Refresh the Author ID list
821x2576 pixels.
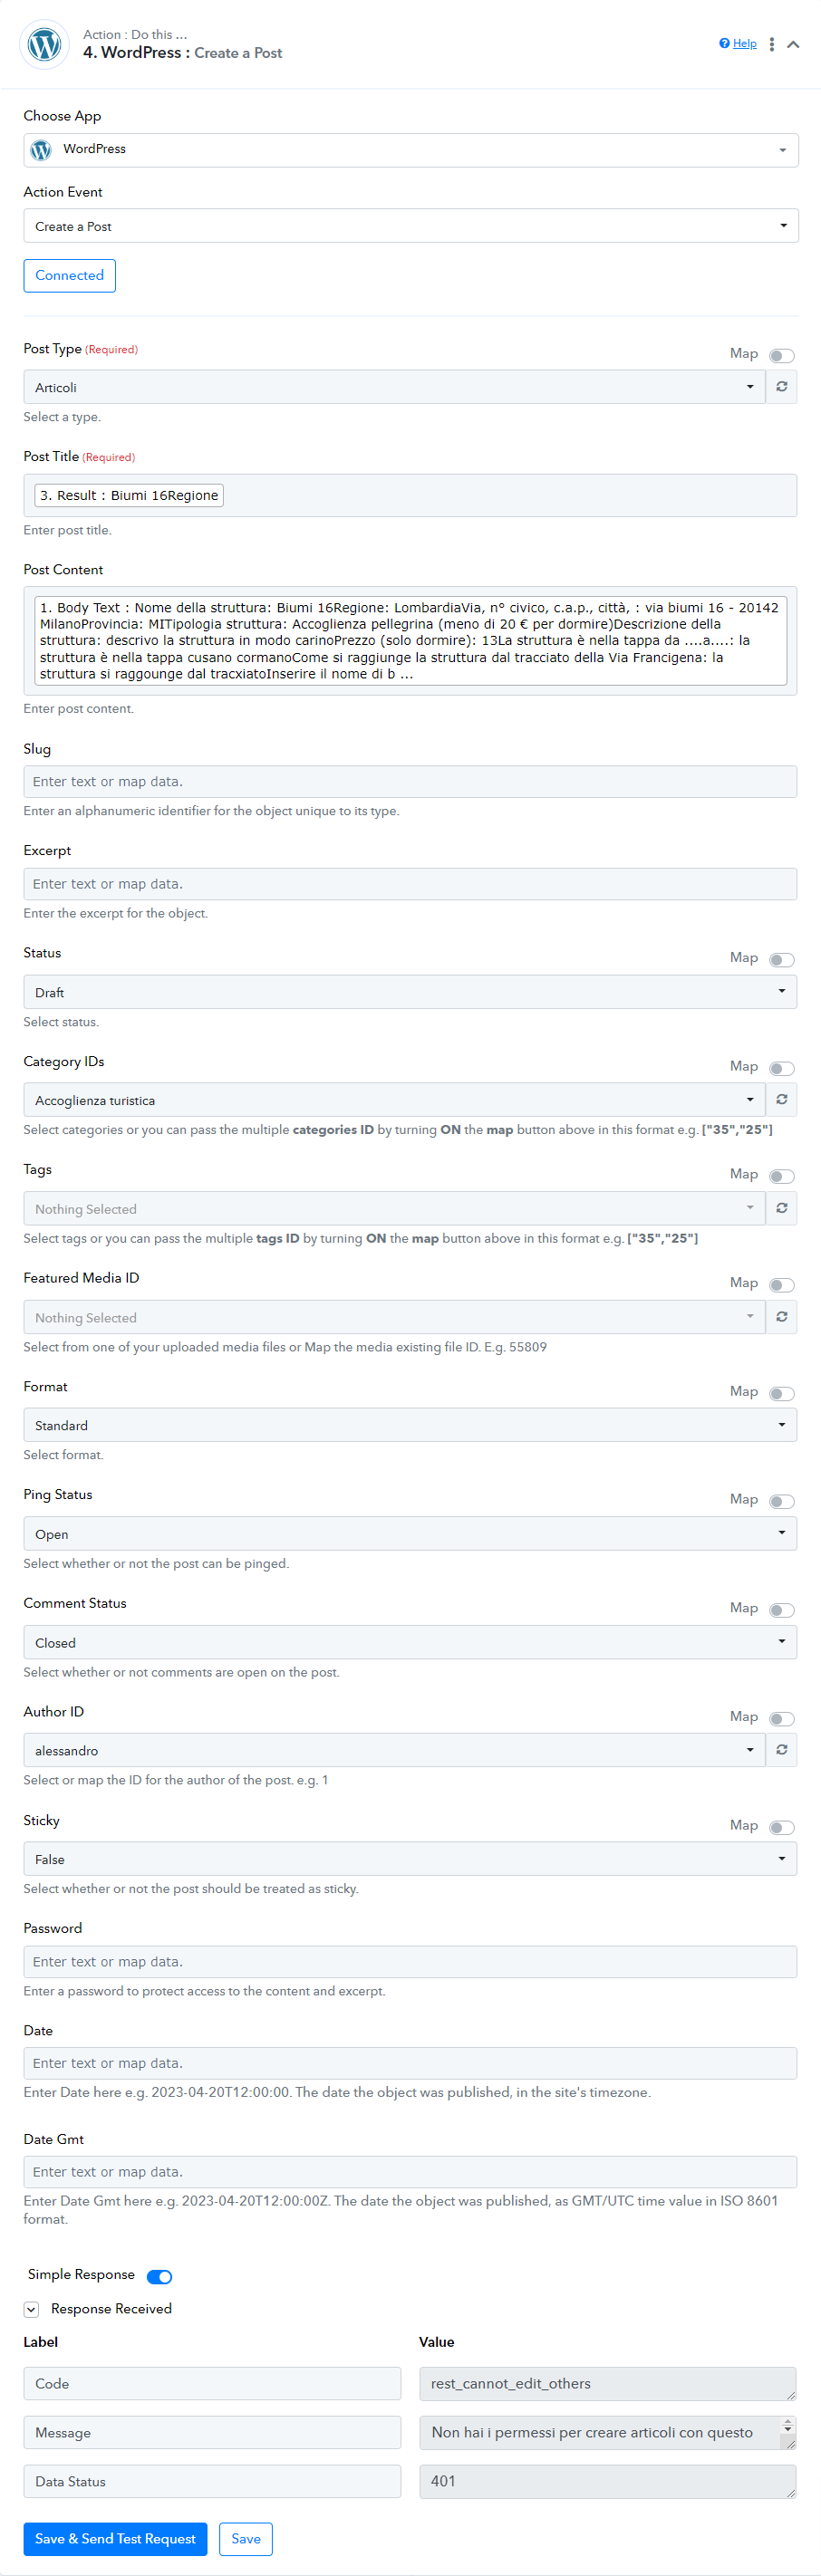point(781,1749)
